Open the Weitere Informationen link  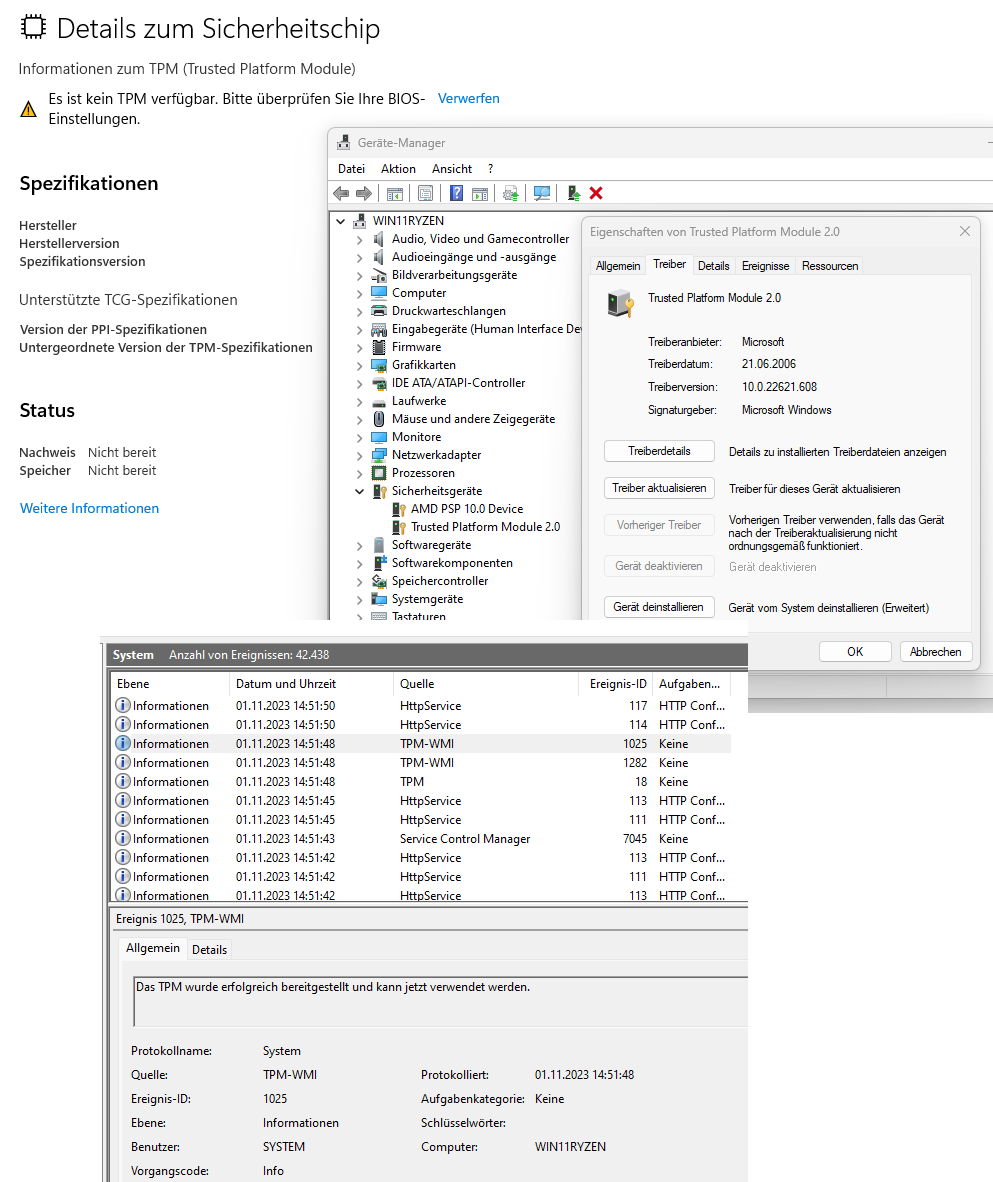point(89,508)
